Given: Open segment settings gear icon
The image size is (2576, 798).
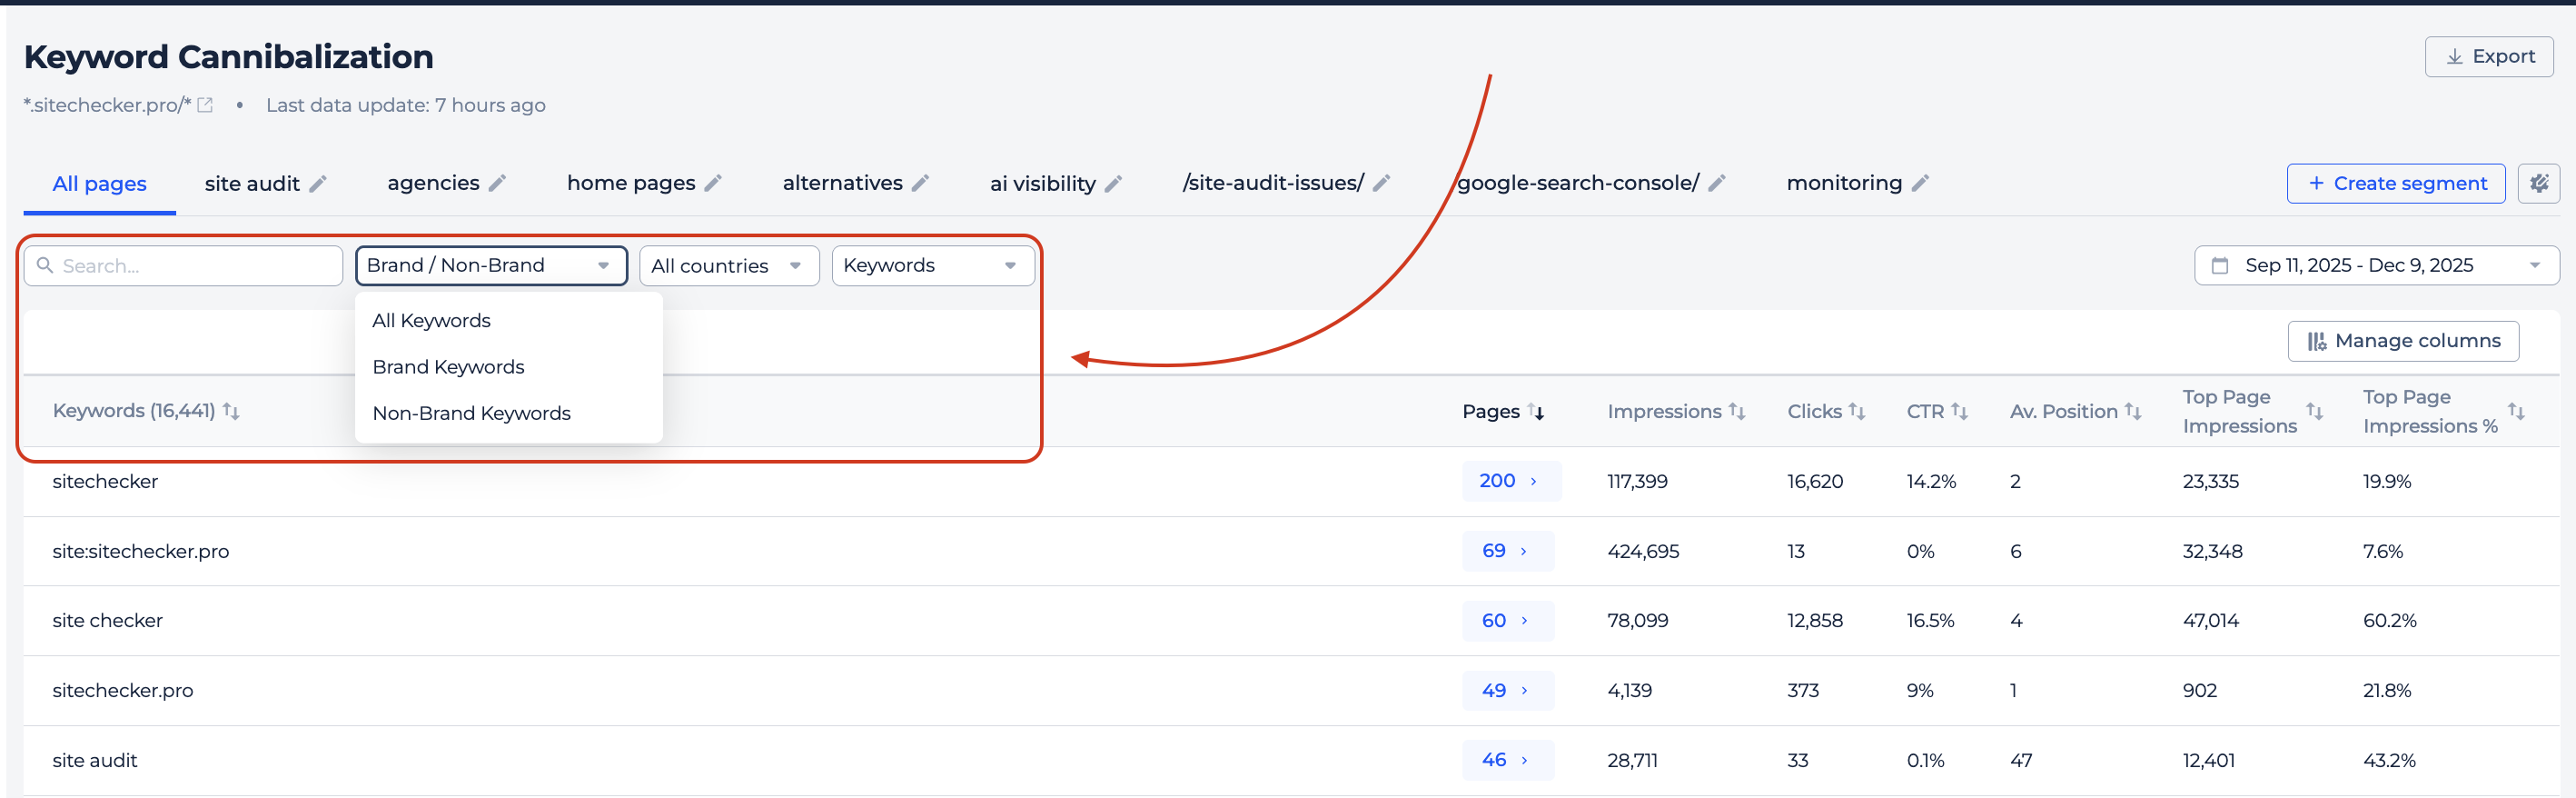Looking at the screenshot, I should point(2539,184).
